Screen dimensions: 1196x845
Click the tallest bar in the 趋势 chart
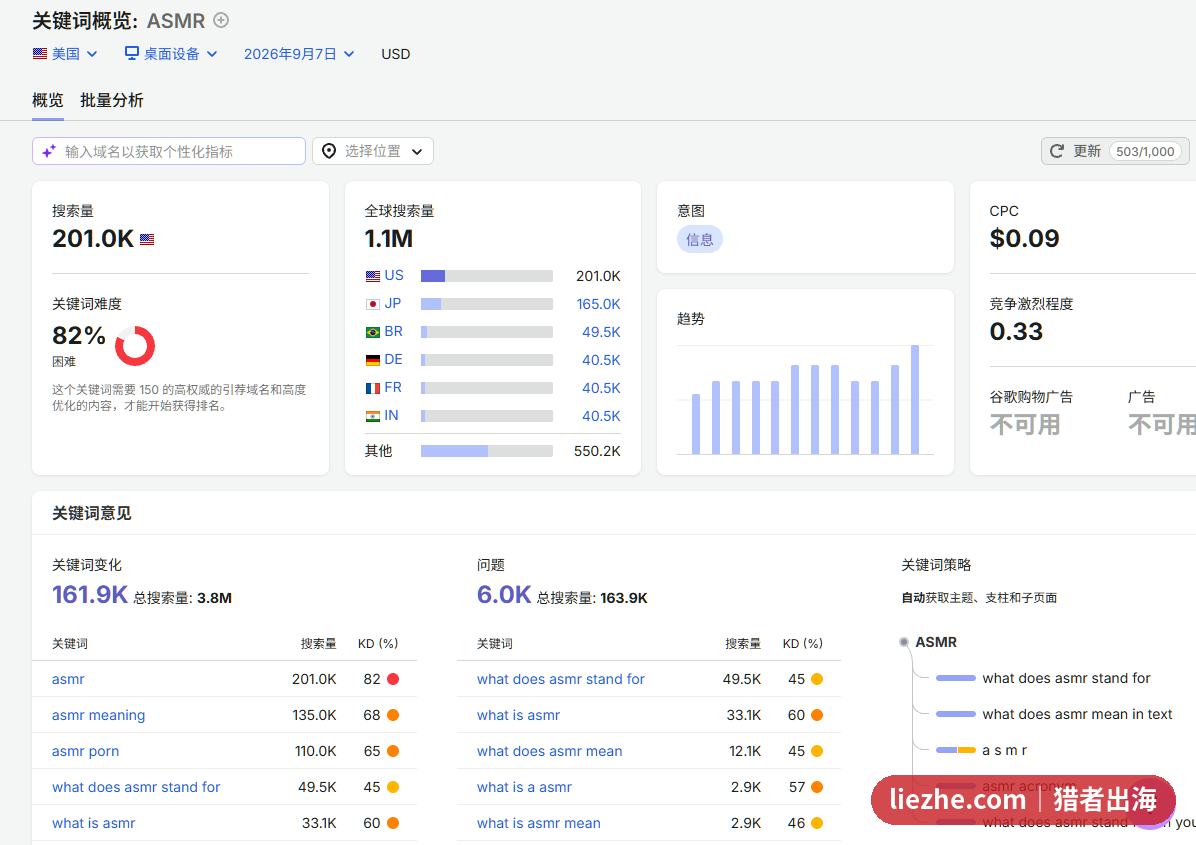[x=915, y=400]
